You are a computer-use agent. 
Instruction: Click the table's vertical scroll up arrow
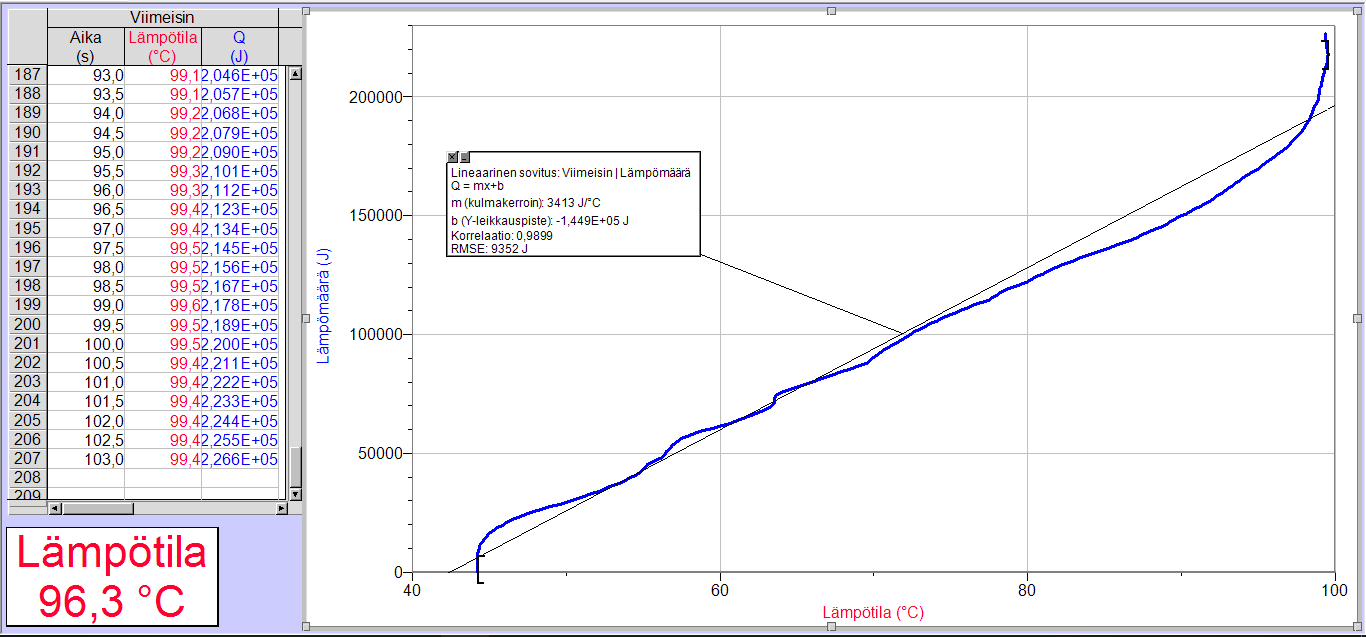[x=295, y=74]
